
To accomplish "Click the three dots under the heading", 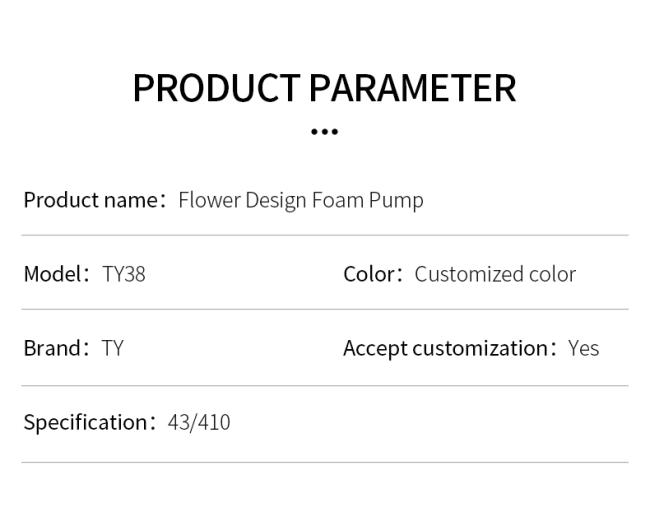I will (x=325, y=132).
